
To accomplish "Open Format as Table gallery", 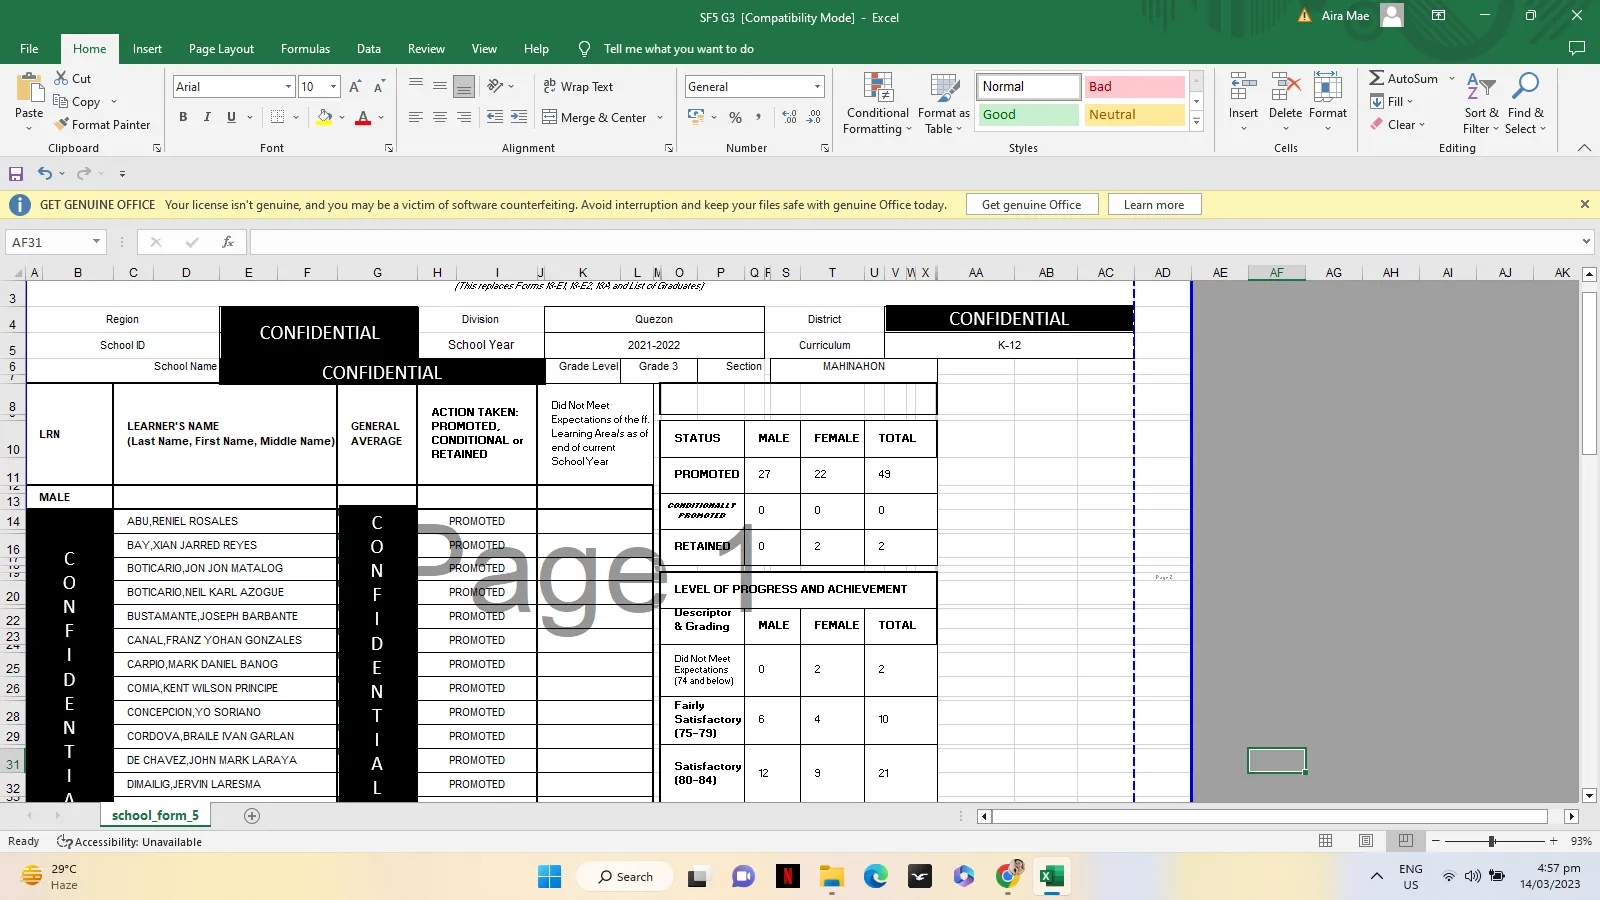I will pos(944,104).
